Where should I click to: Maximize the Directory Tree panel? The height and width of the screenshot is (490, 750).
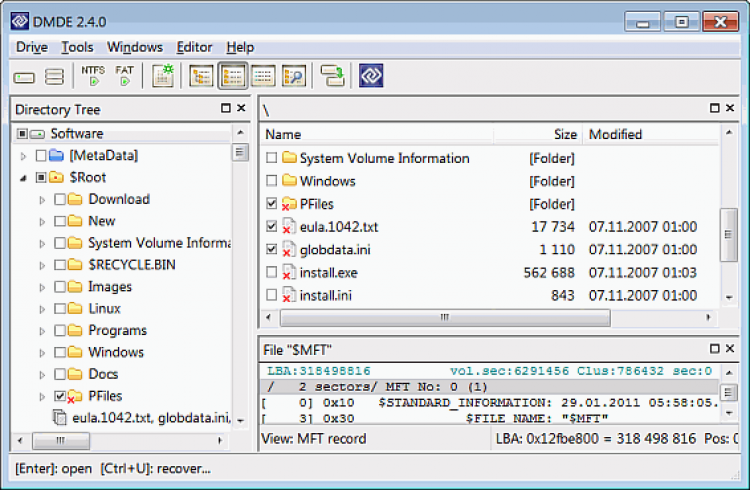226,108
